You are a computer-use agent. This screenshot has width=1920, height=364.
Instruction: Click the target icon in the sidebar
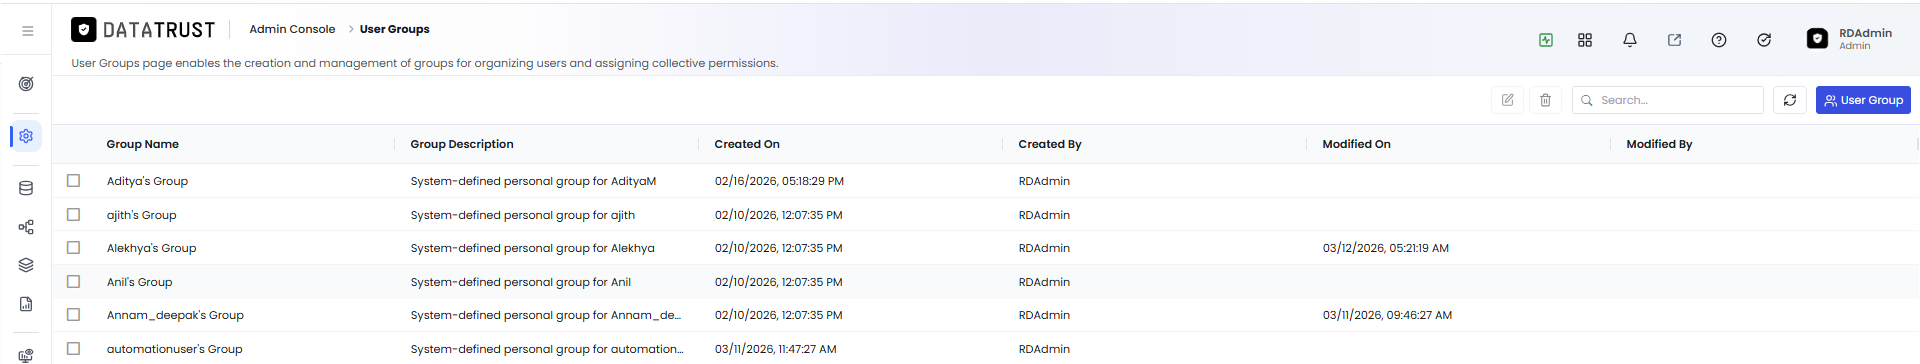[x=26, y=84]
